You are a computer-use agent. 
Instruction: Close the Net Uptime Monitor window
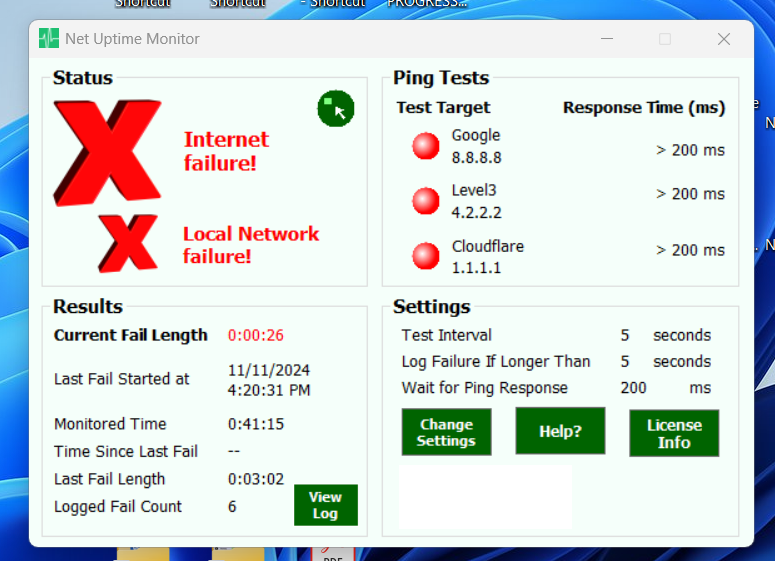click(x=724, y=39)
